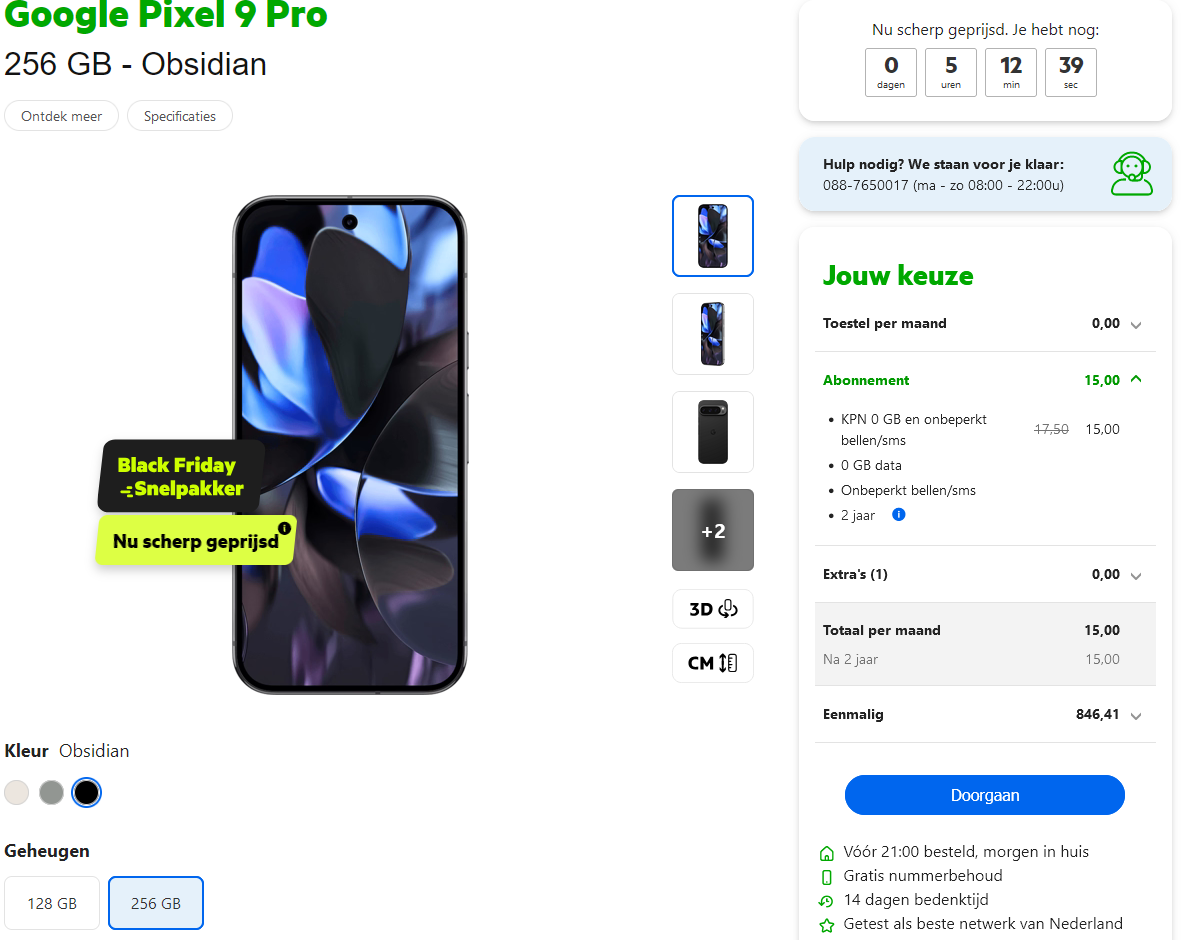Open the 3D phone viewer

point(712,609)
